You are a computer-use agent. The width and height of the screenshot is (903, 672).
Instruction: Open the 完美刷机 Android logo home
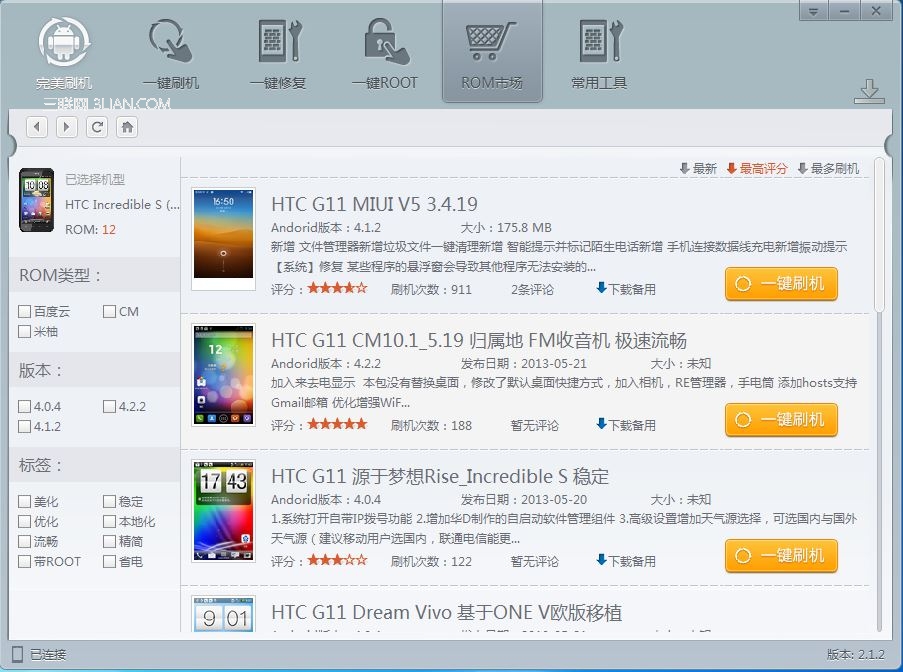[64, 54]
